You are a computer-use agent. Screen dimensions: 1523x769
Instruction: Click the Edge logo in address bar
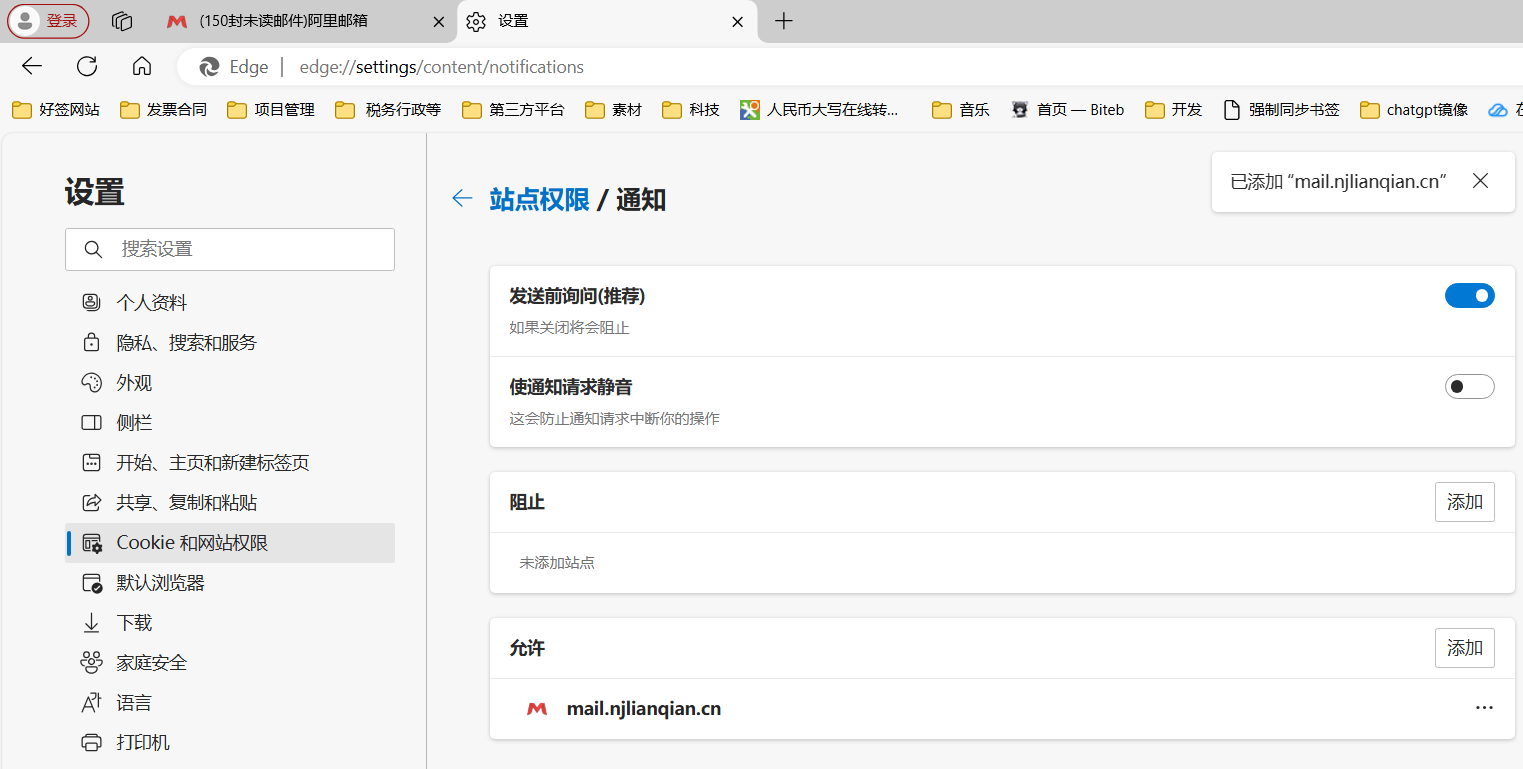[209, 67]
